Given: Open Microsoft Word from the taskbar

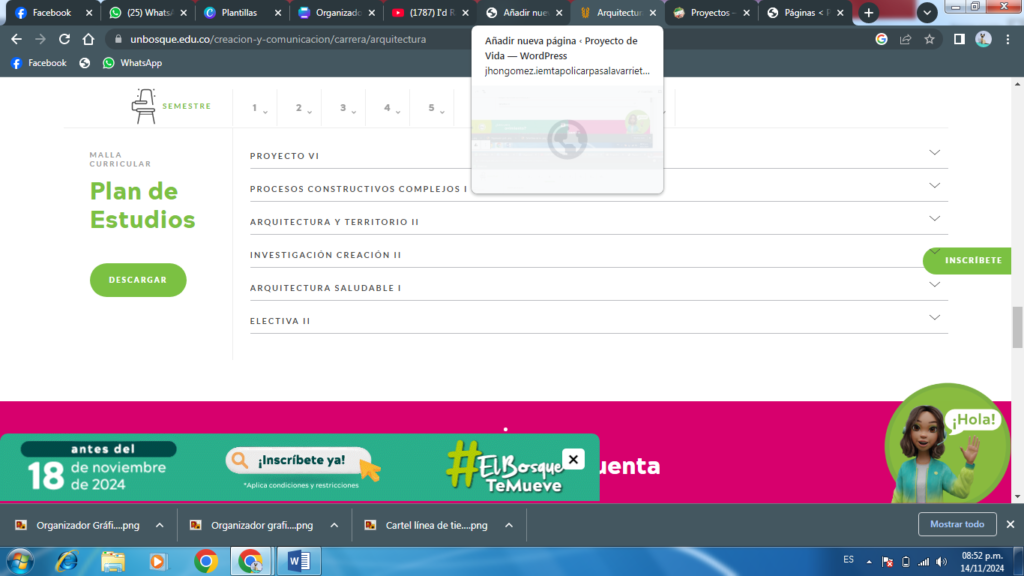Looking at the screenshot, I should [x=298, y=561].
